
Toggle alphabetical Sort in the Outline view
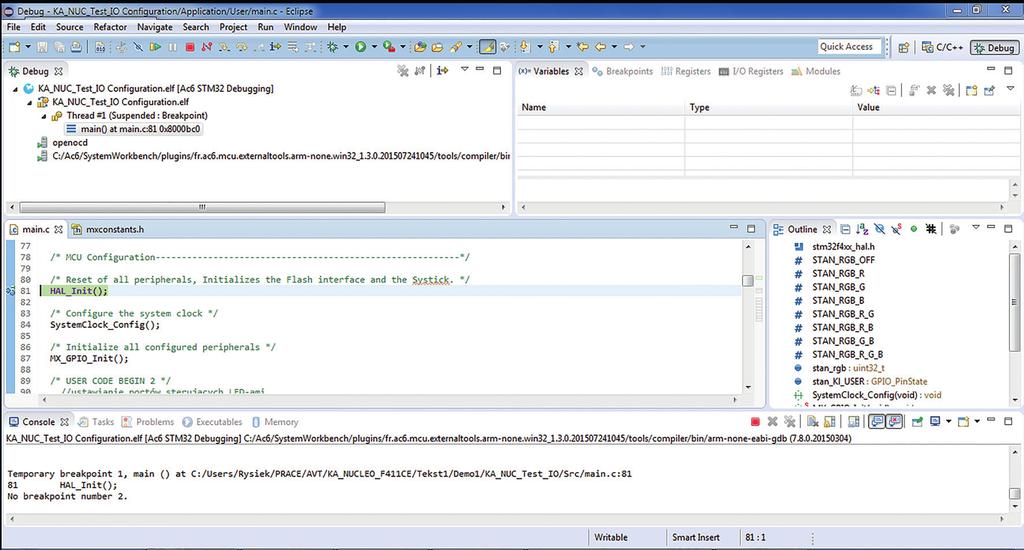(862, 229)
